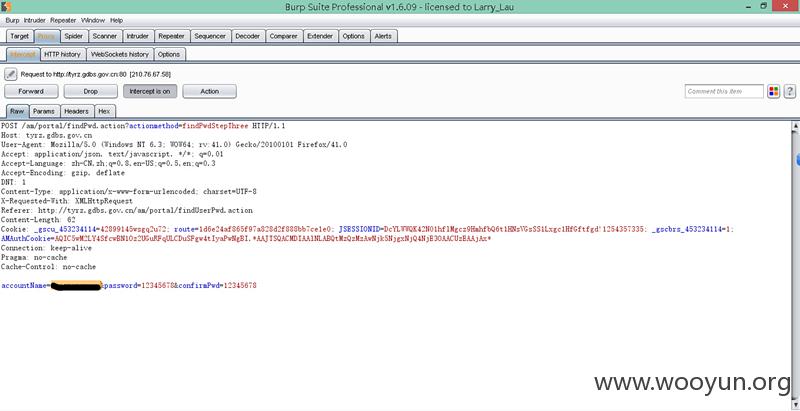
Task: Click the Referer header line
Action: (127, 210)
